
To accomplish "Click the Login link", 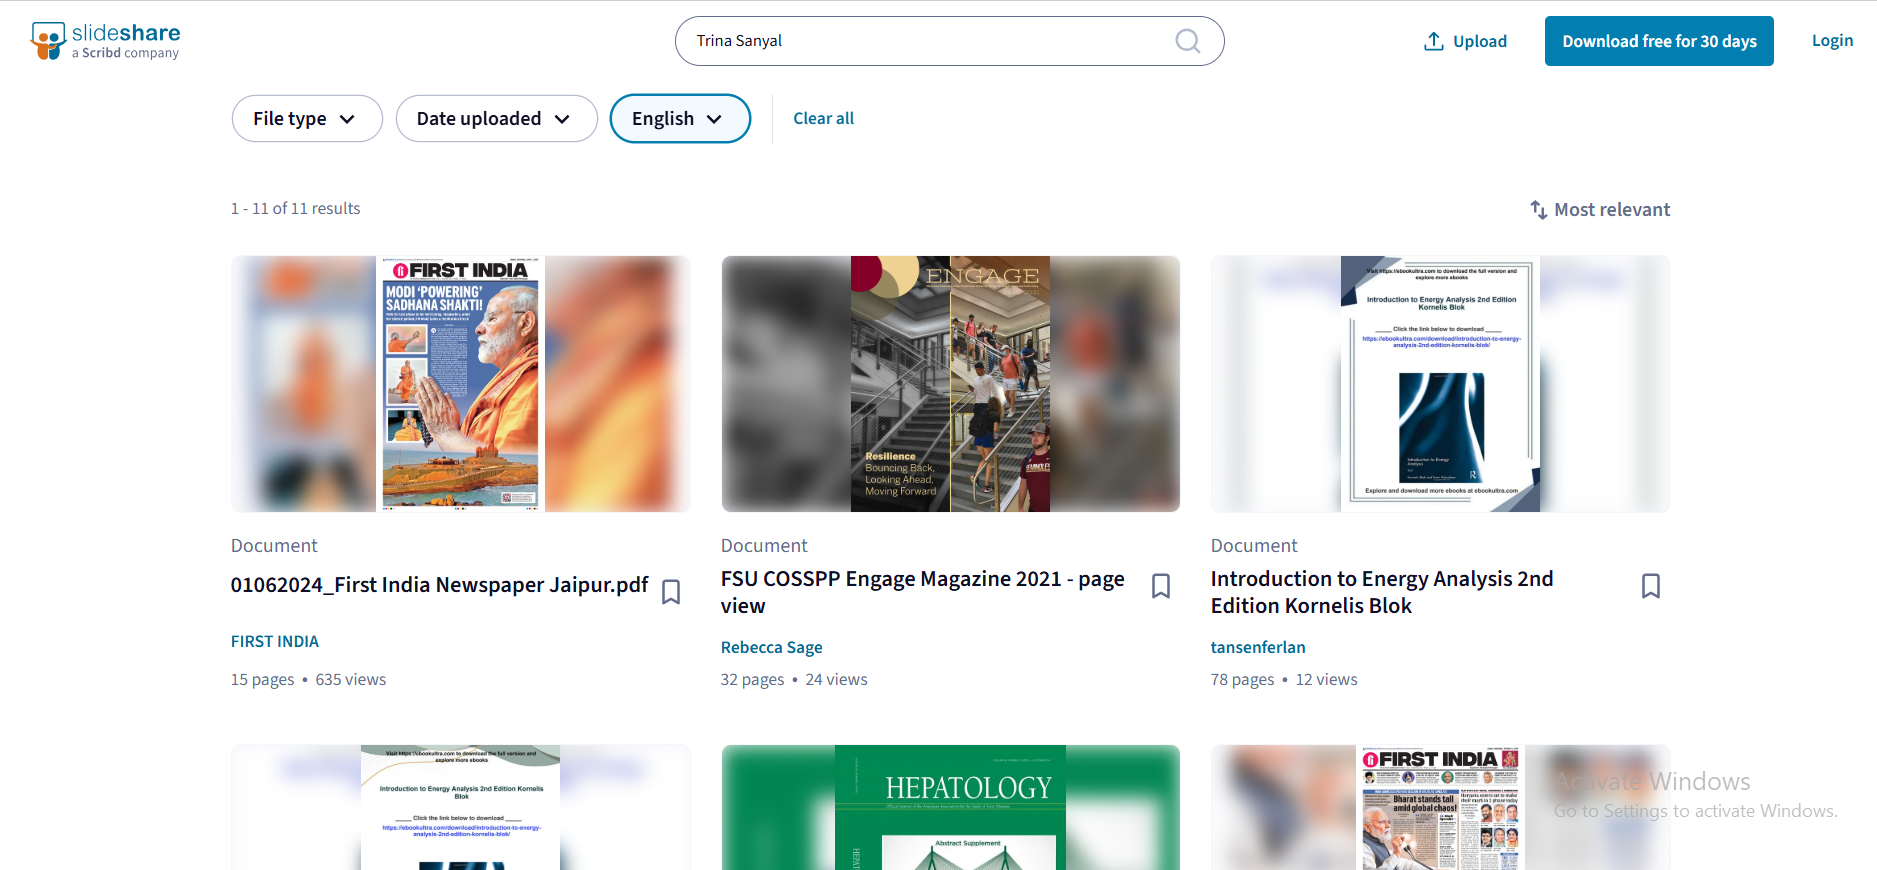I will pos(1832,41).
